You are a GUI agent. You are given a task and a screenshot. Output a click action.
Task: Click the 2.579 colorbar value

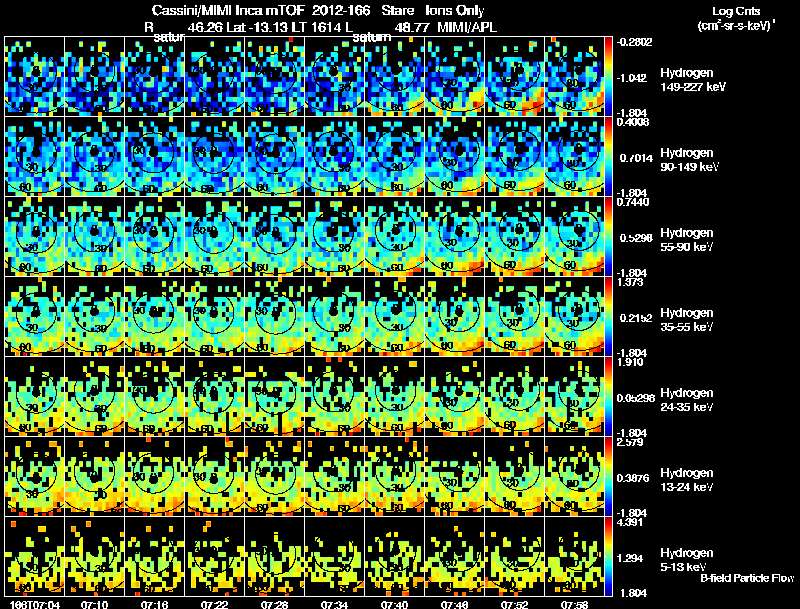(630, 442)
